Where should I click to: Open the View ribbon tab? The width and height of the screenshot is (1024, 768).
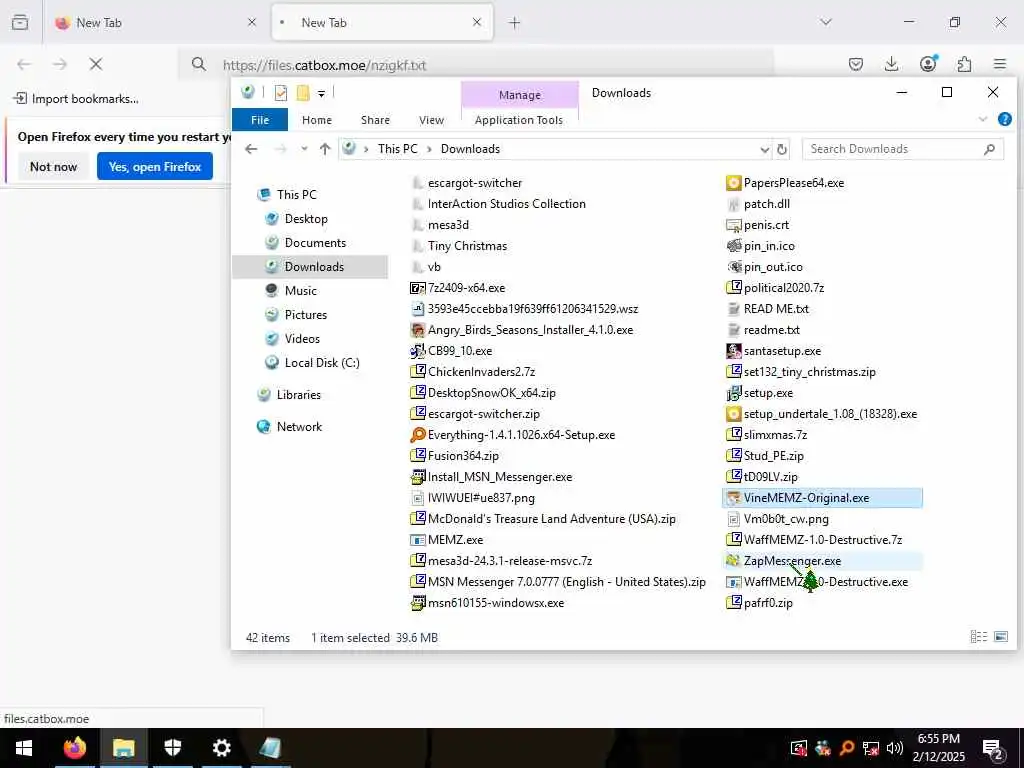(x=431, y=120)
